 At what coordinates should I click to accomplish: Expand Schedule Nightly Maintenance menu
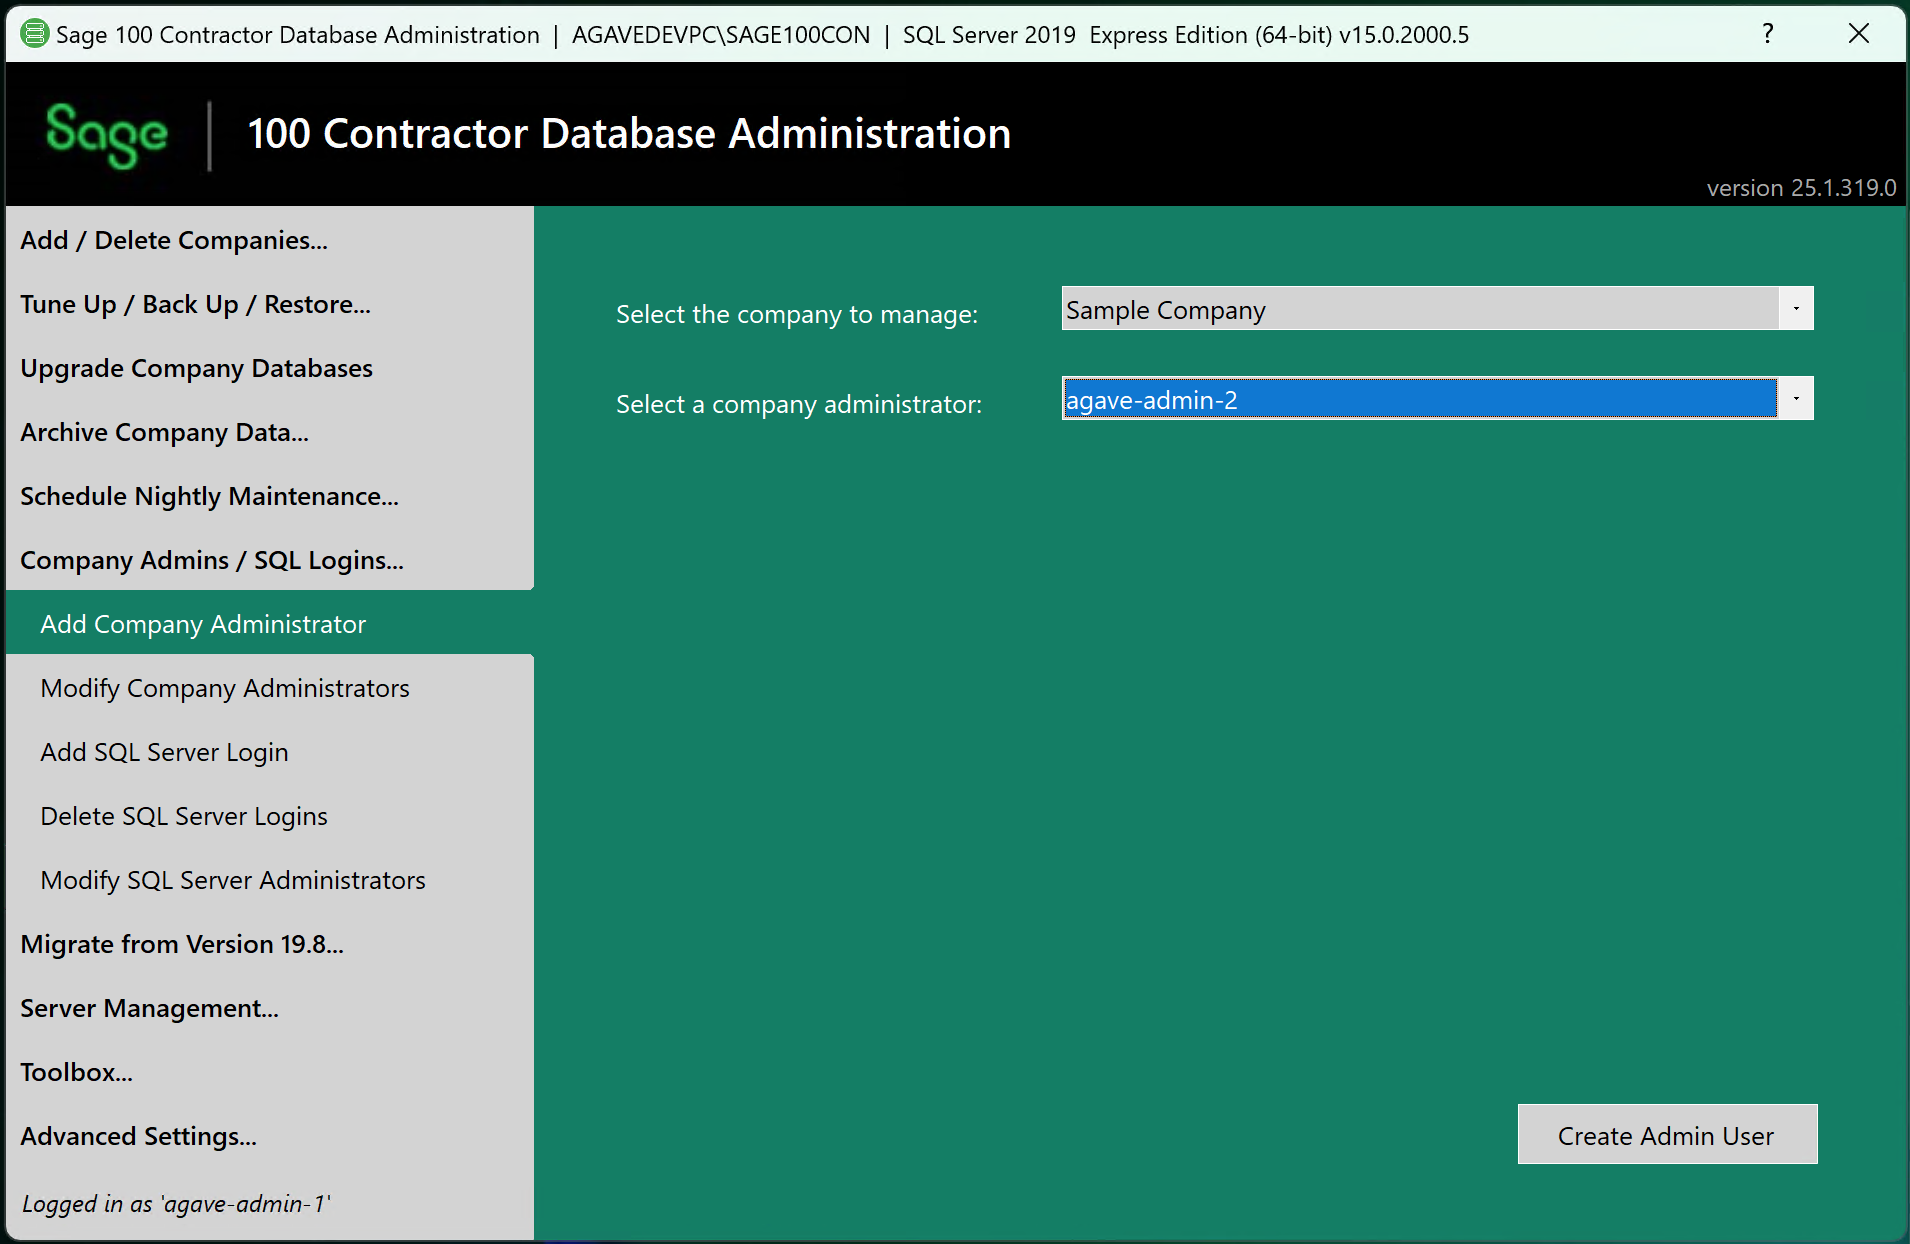210,497
